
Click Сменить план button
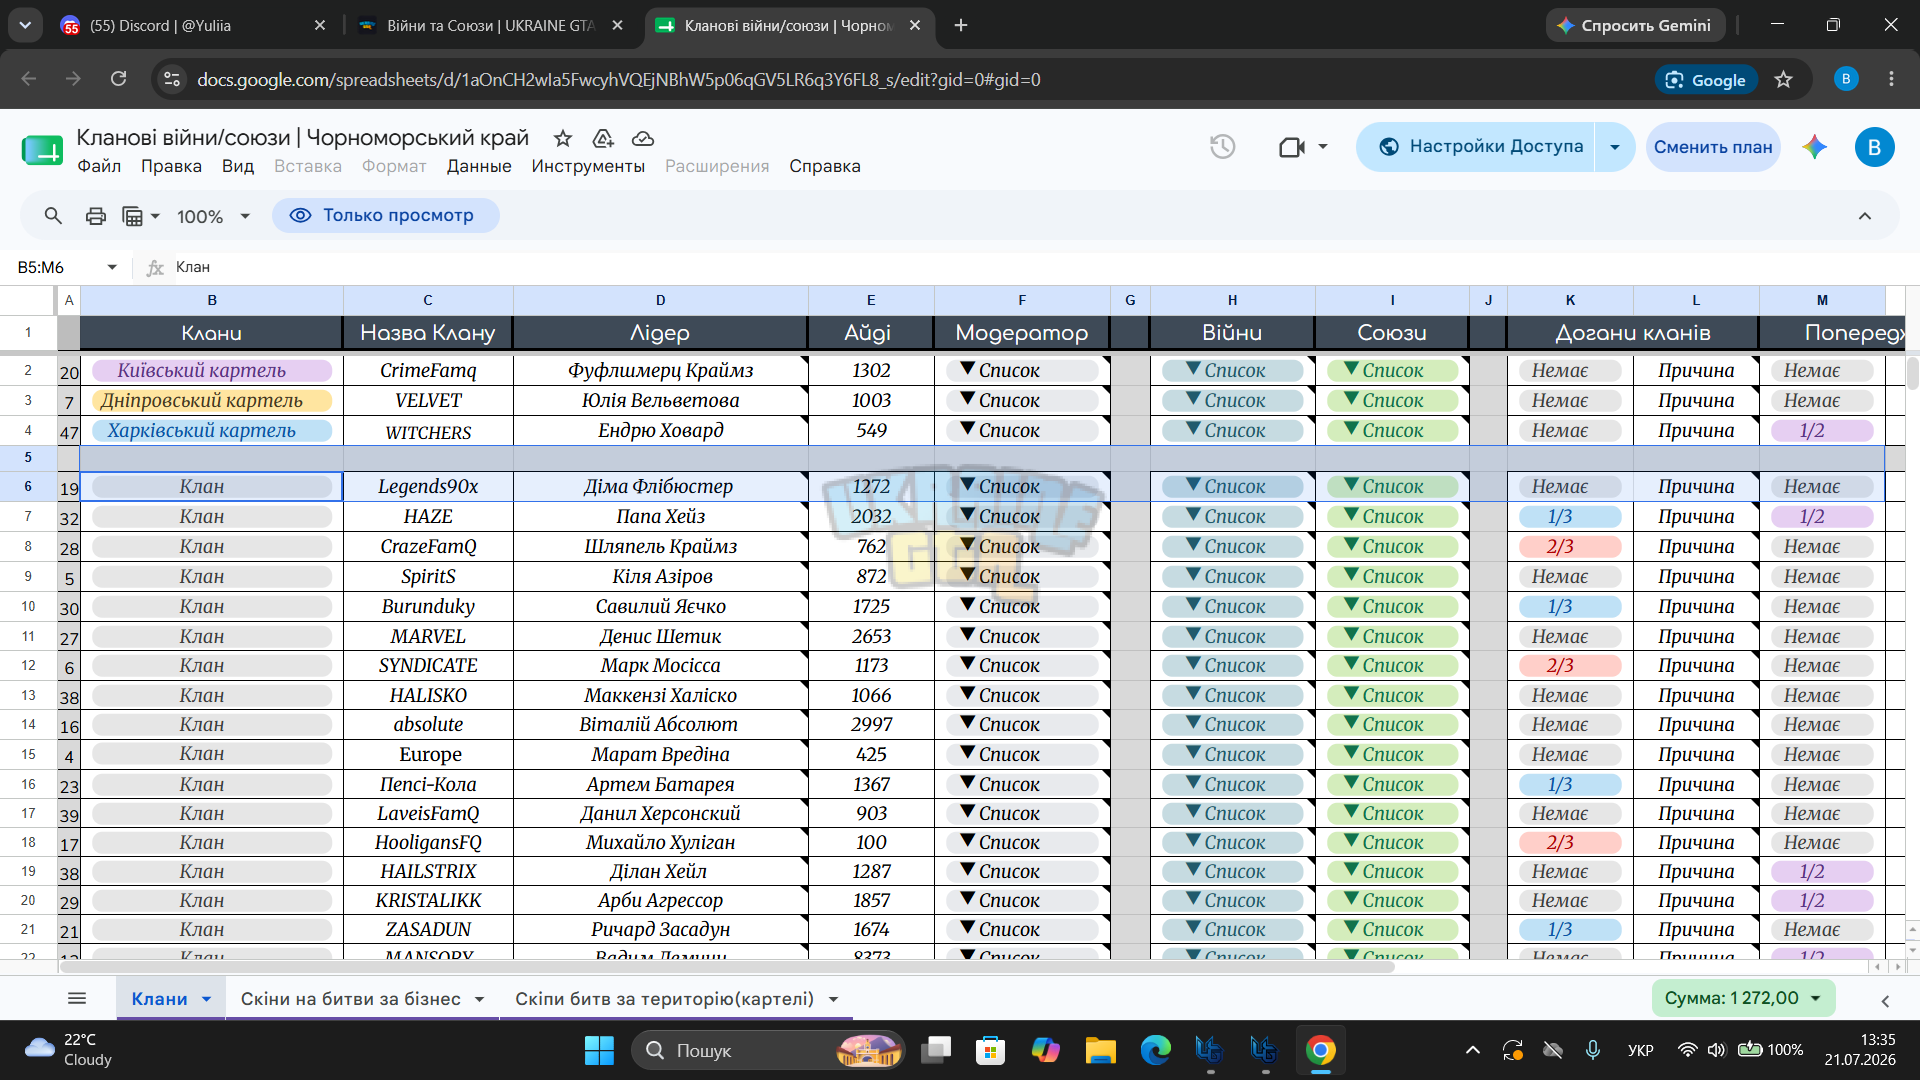[1713, 147]
